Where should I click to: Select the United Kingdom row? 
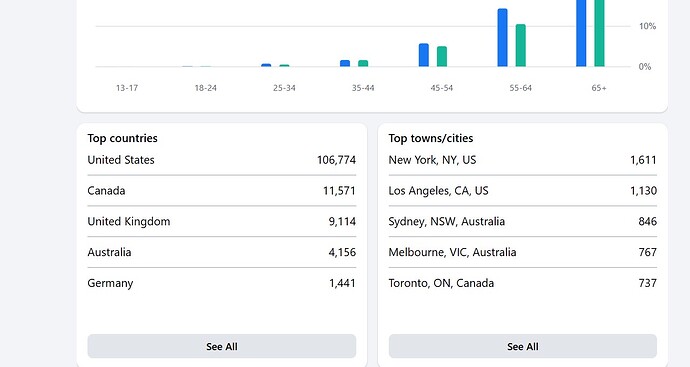tap(221, 221)
